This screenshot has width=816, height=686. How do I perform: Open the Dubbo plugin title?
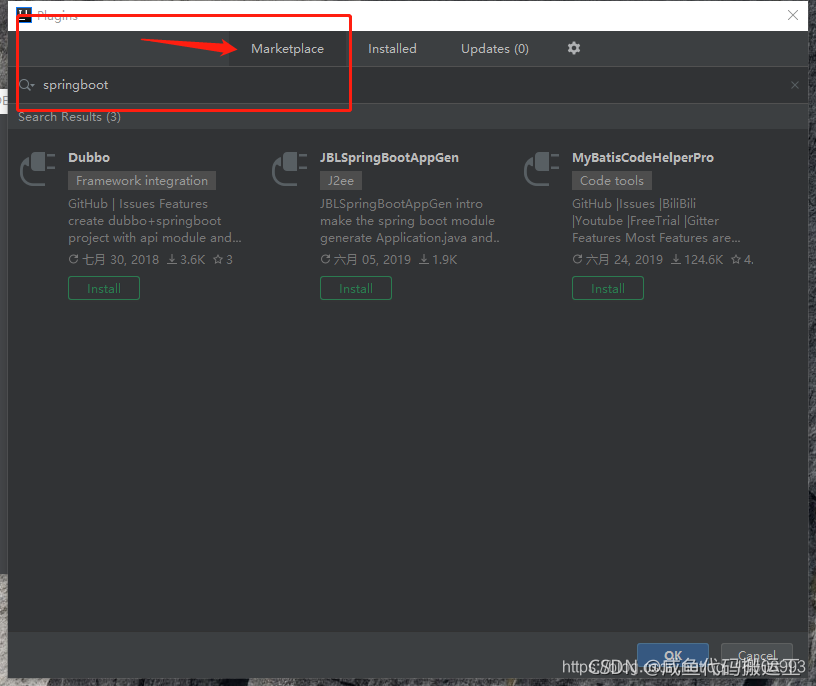coord(89,158)
